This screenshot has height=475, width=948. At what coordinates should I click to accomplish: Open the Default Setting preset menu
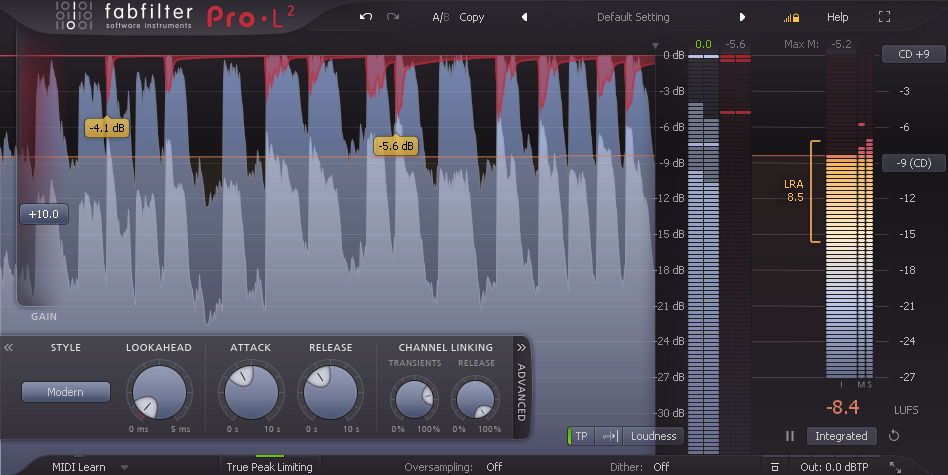point(633,18)
